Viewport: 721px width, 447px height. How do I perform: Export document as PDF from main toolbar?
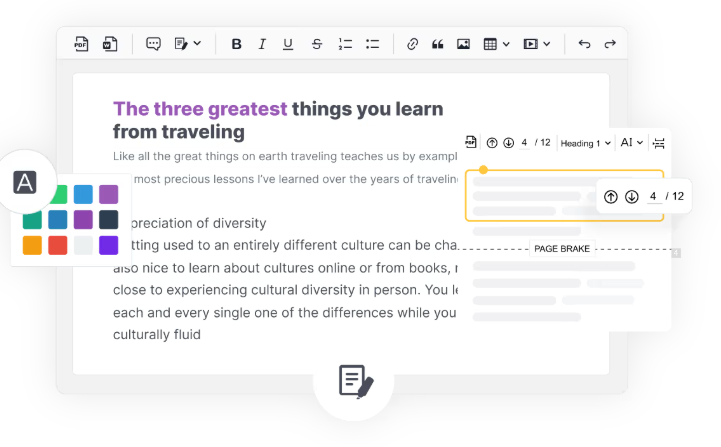(x=82, y=44)
